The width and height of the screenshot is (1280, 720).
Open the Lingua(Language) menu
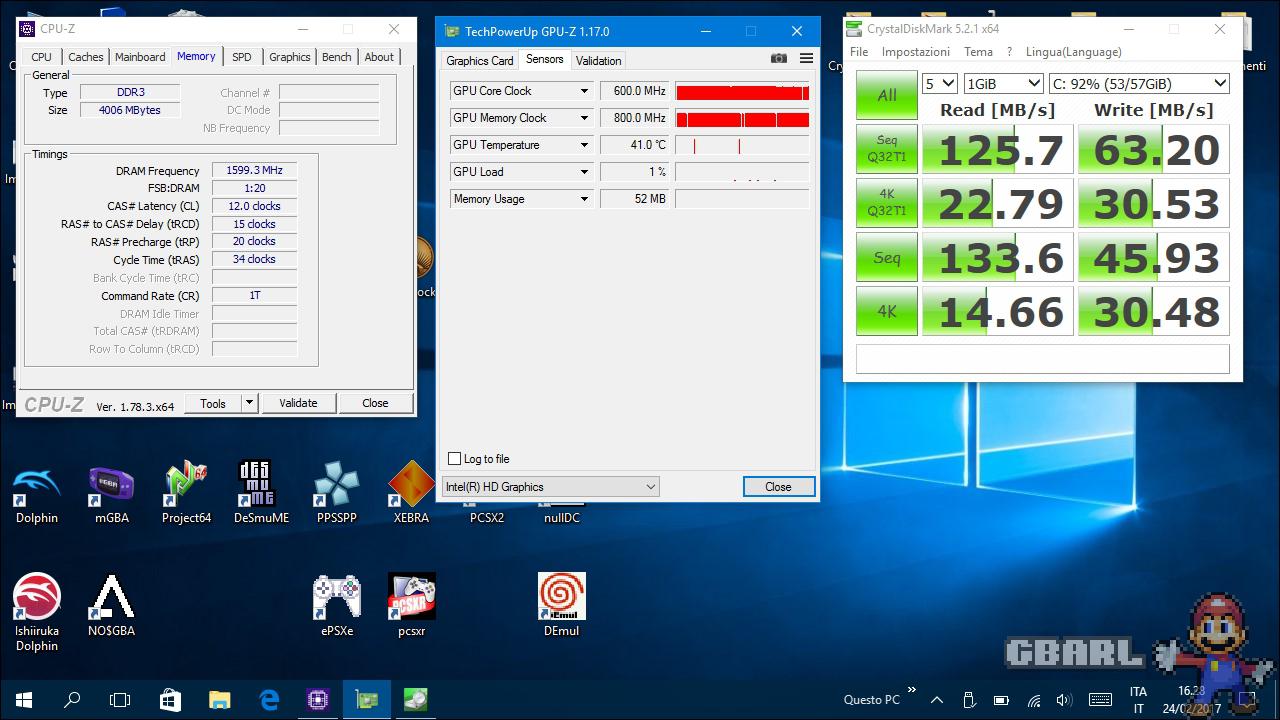click(1073, 52)
